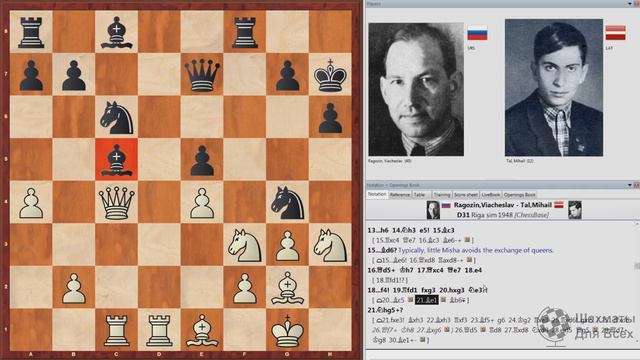640x360 pixels.
Task: Jump to move 13...h6 in notation
Action: [x=378, y=230]
